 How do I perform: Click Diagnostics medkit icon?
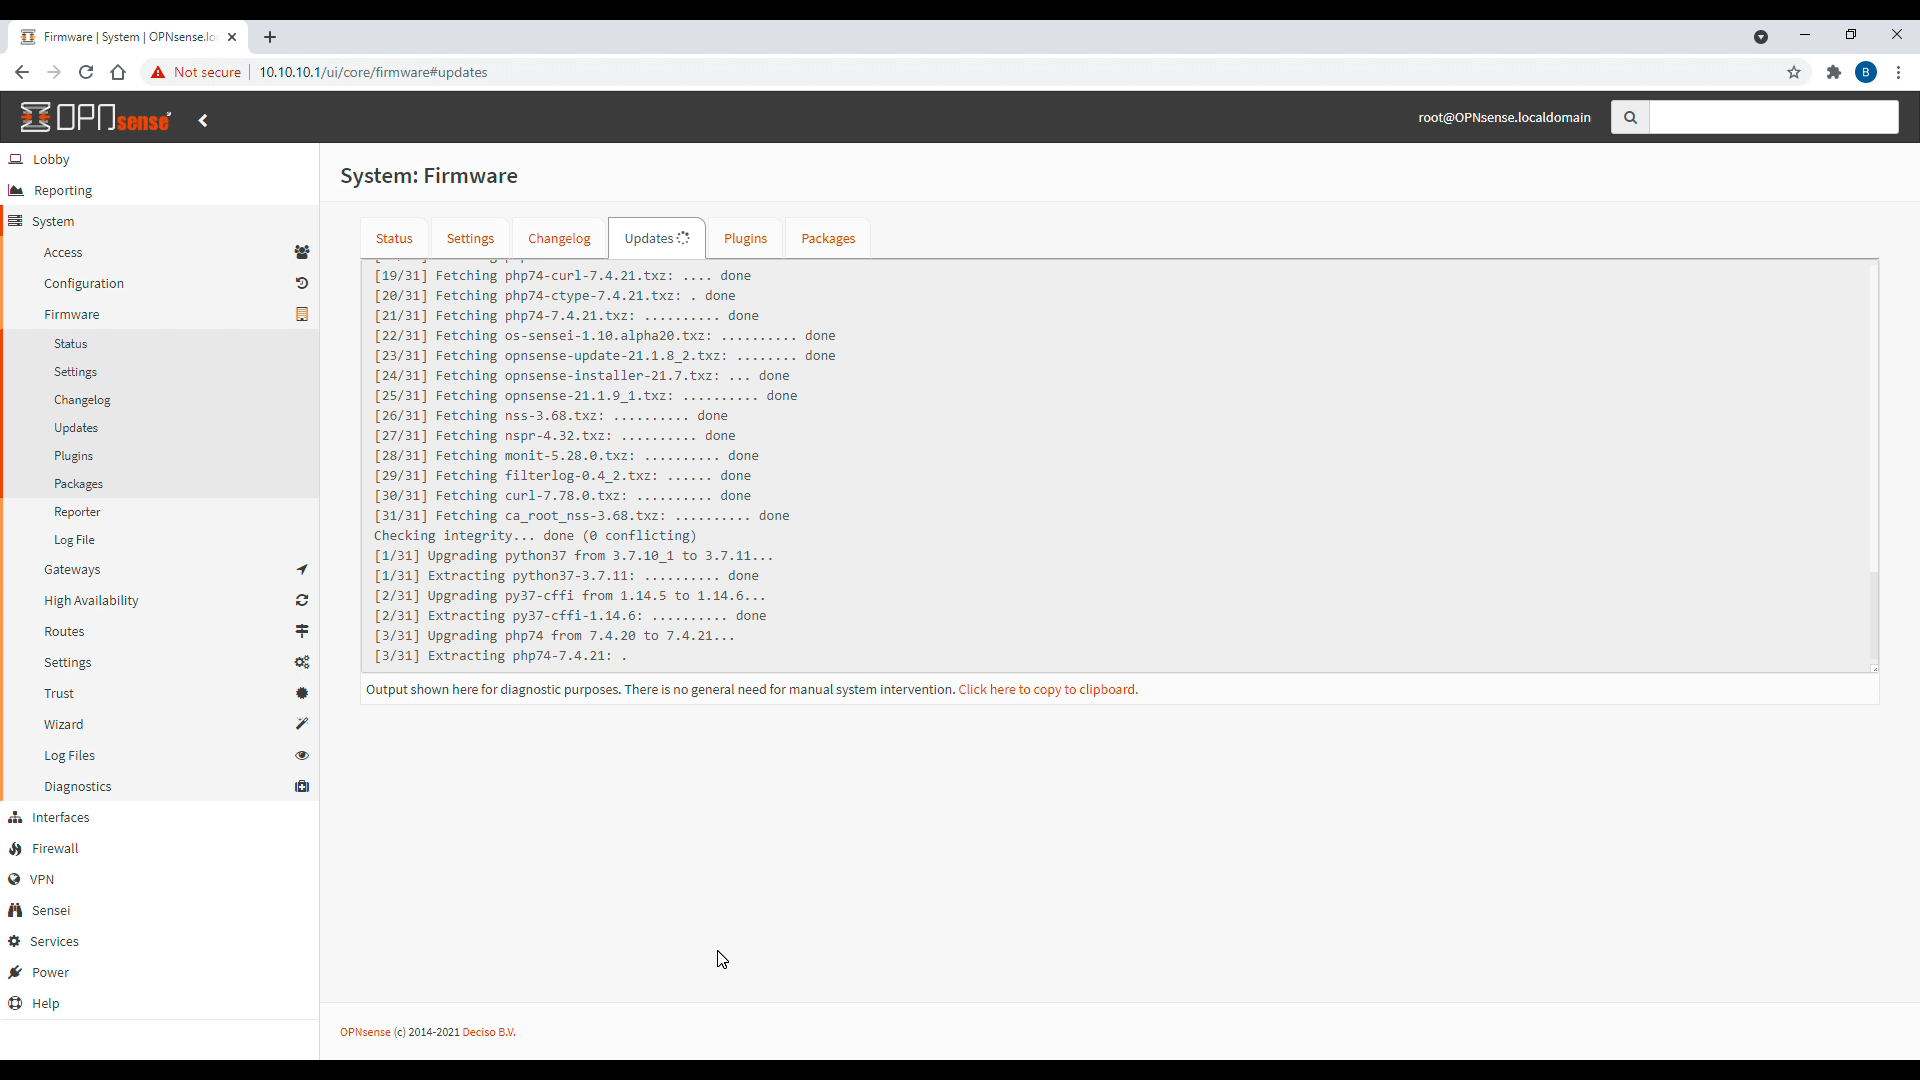click(x=302, y=787)
